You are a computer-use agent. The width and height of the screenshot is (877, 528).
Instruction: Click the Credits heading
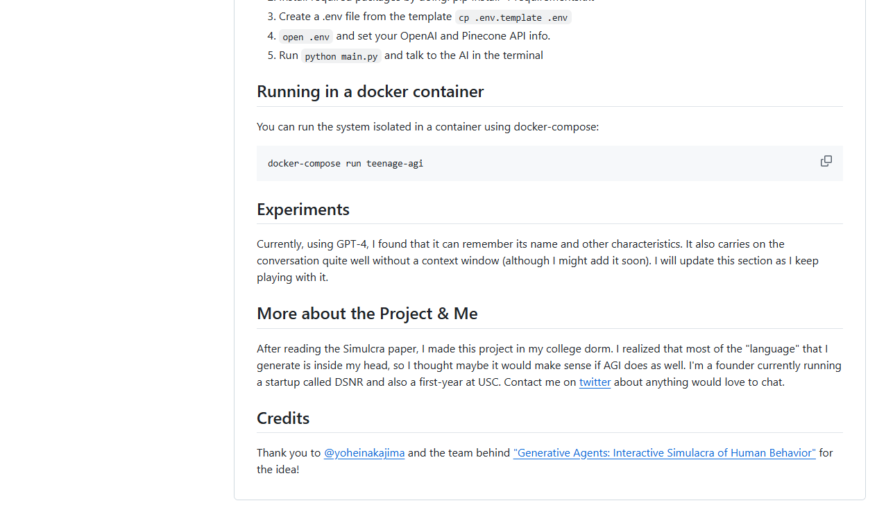click(x=283, y=418)
